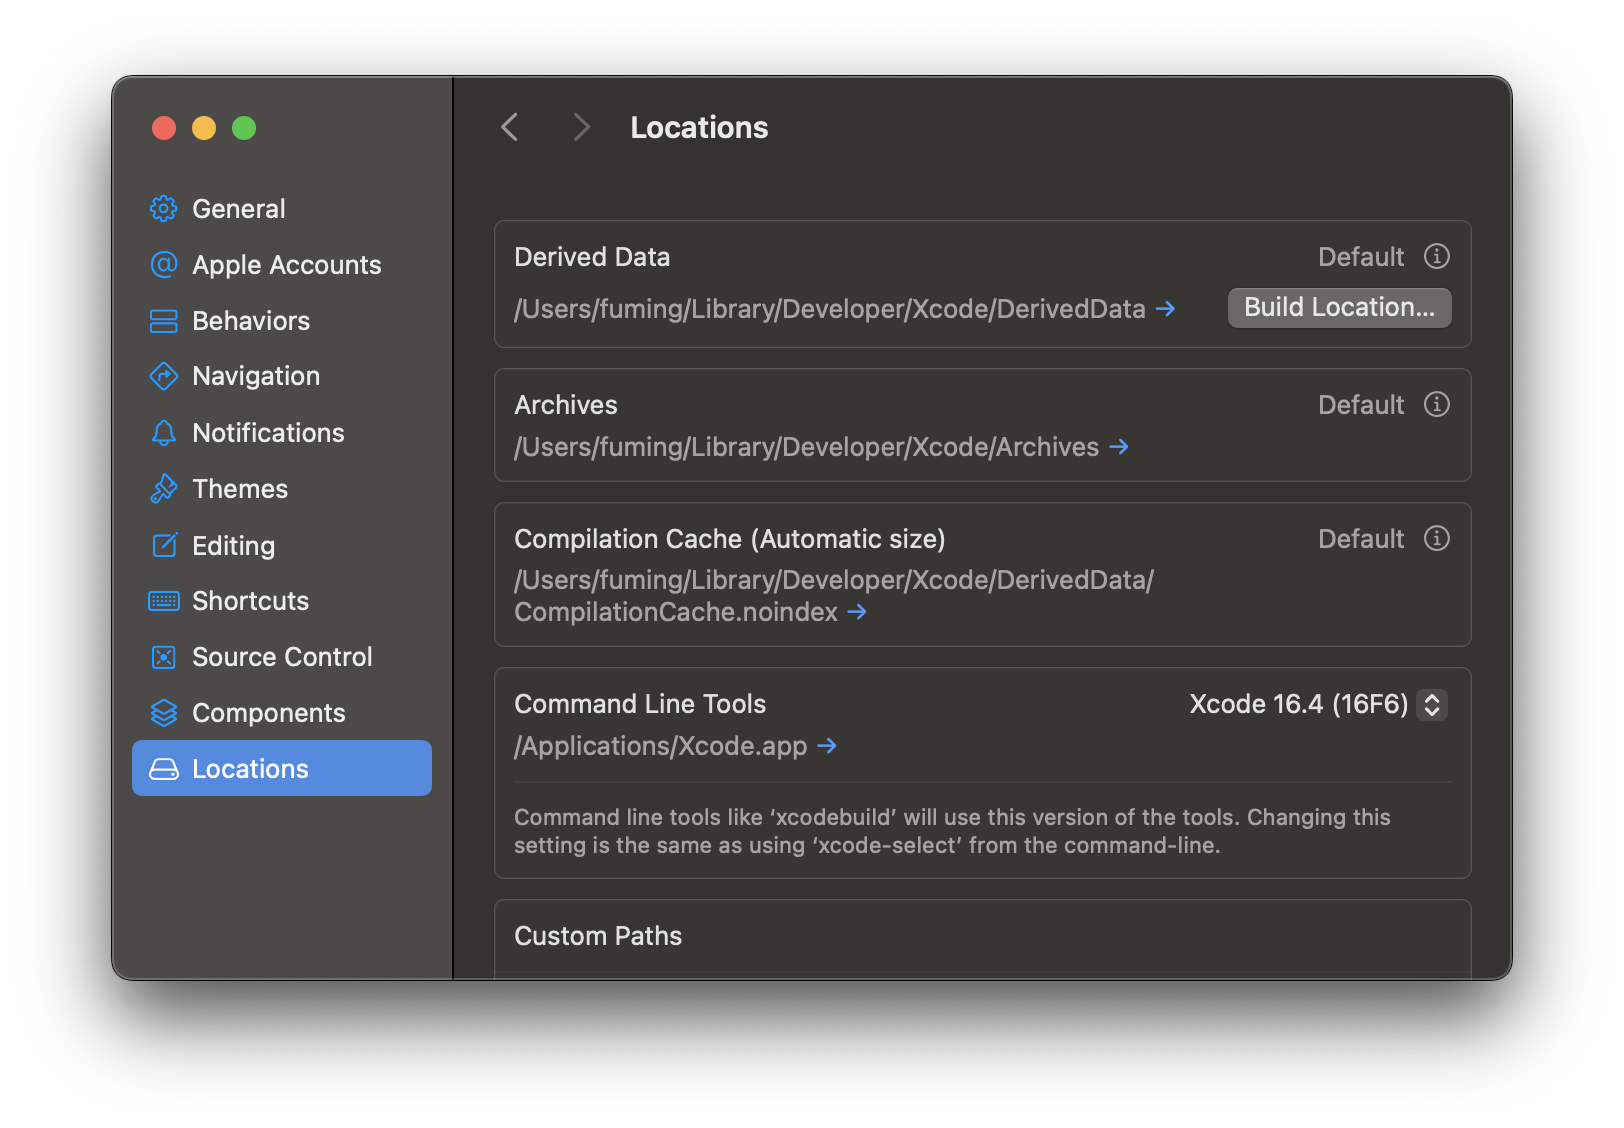Select Notifications in the sidebar
1624x1128 pixels.
click(282, 432)
